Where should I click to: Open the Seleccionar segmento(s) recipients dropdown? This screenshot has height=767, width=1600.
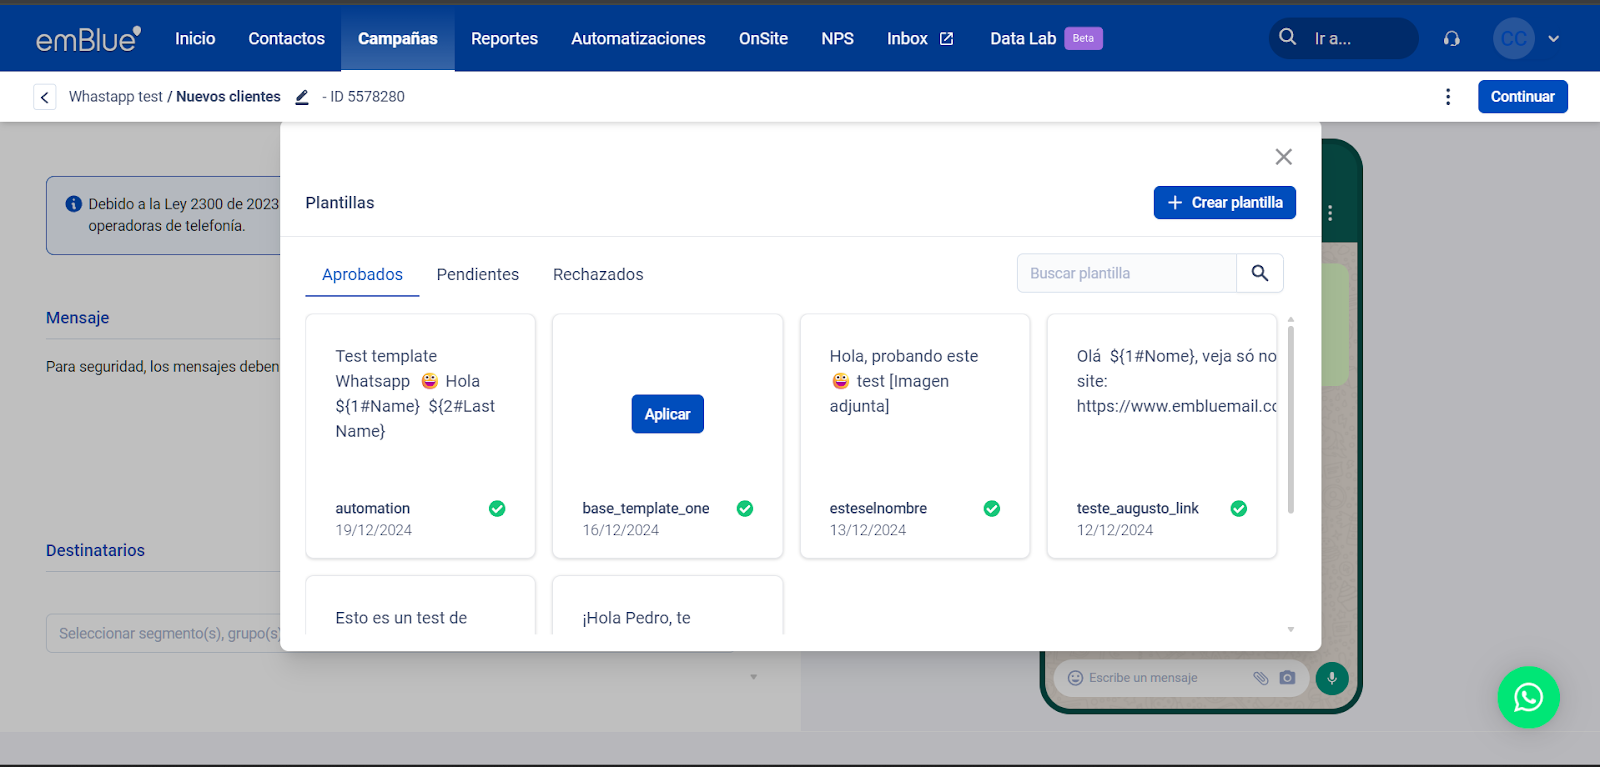point(165,633)
